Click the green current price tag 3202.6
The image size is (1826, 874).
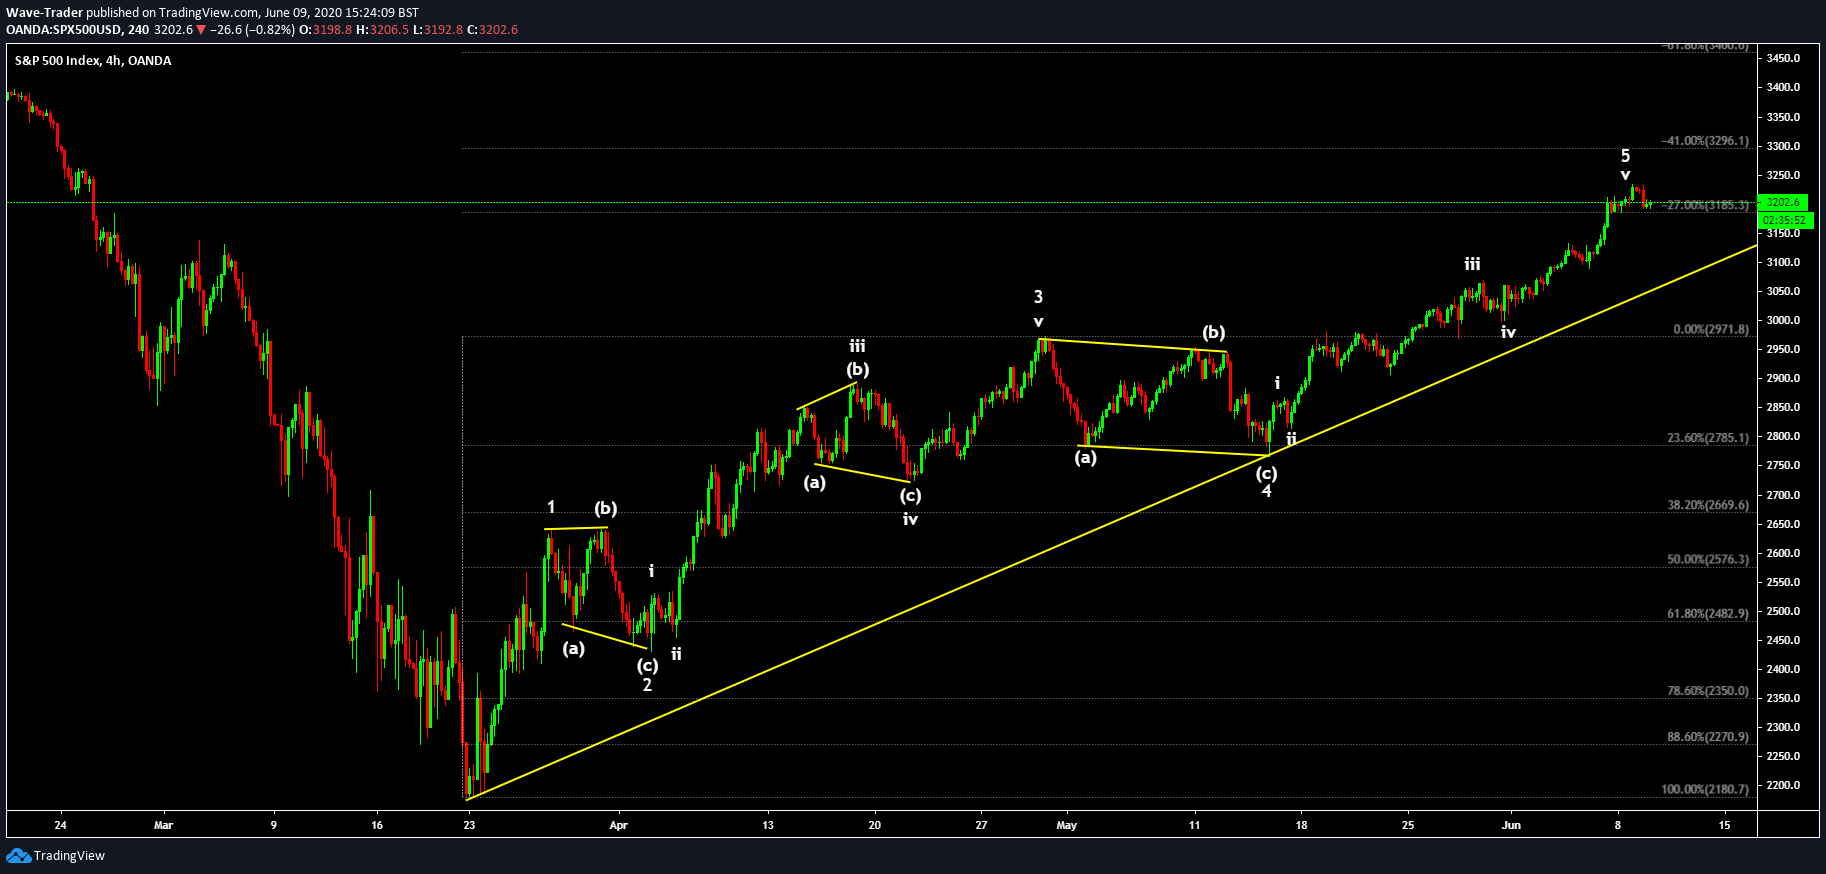coord(1783,202)
